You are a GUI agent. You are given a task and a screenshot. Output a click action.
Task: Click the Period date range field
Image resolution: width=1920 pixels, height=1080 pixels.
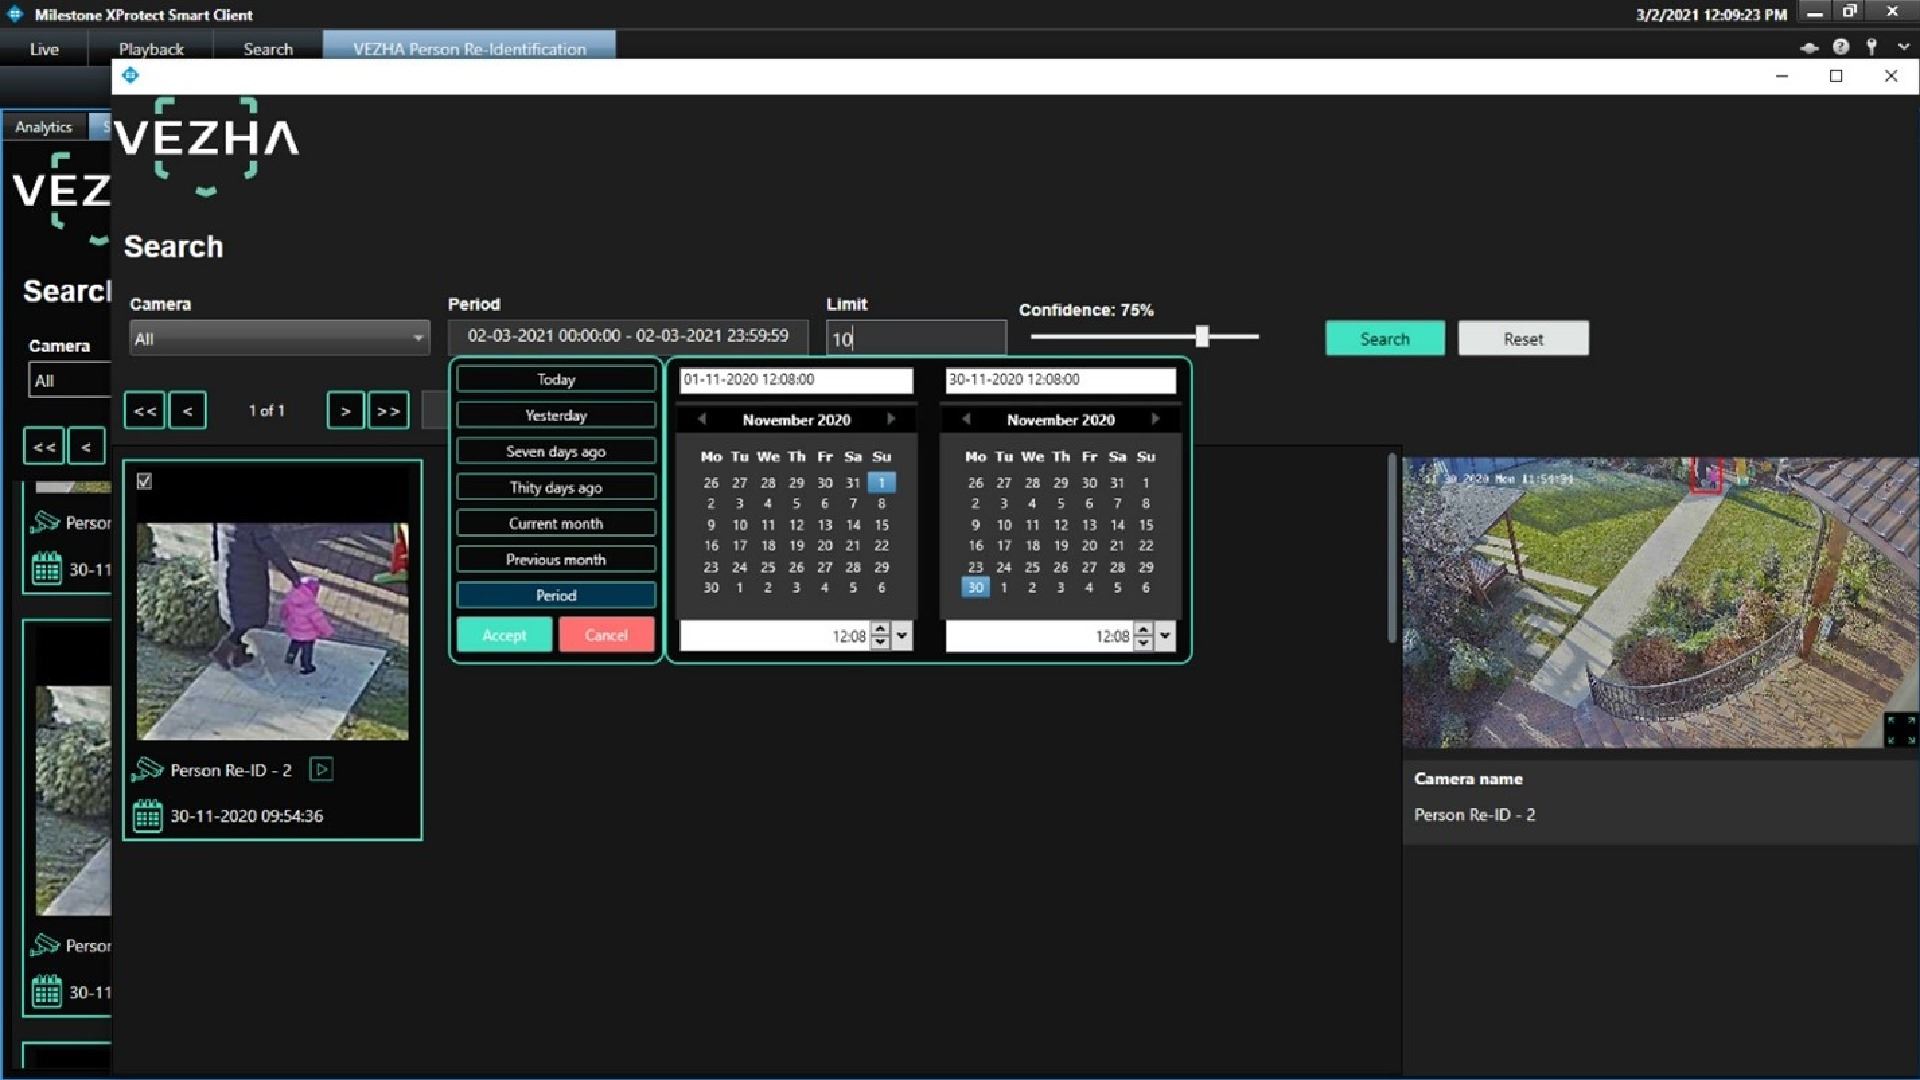(x=628, y=336)
